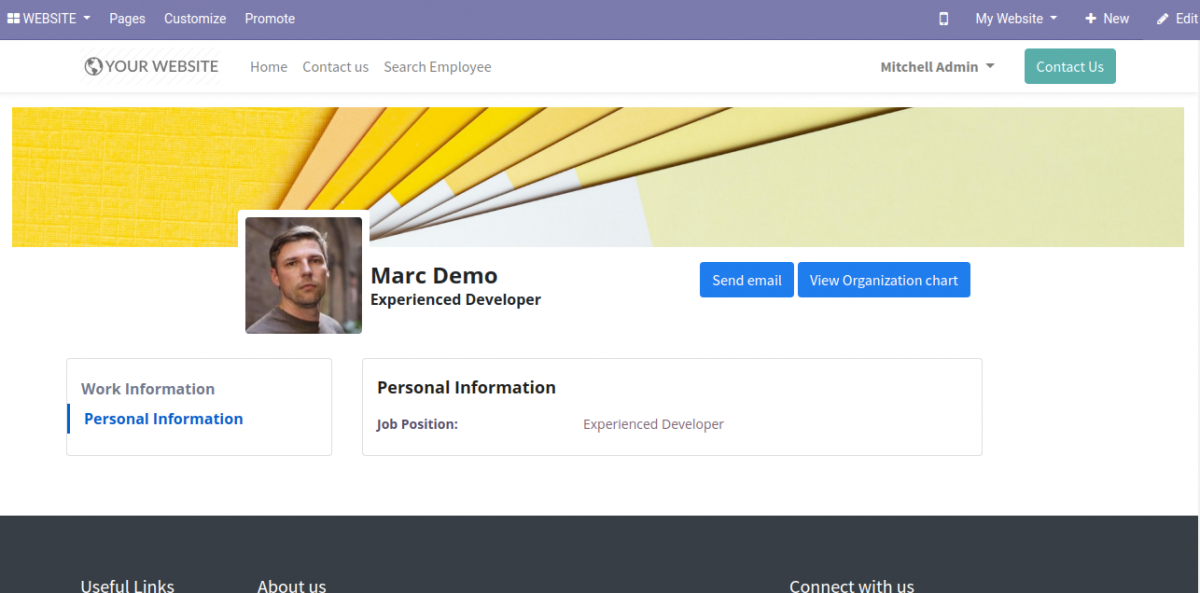This screenshot has height=593, width=1200.
Task: Switch to the Work Information tab
Action: point(147,388)
